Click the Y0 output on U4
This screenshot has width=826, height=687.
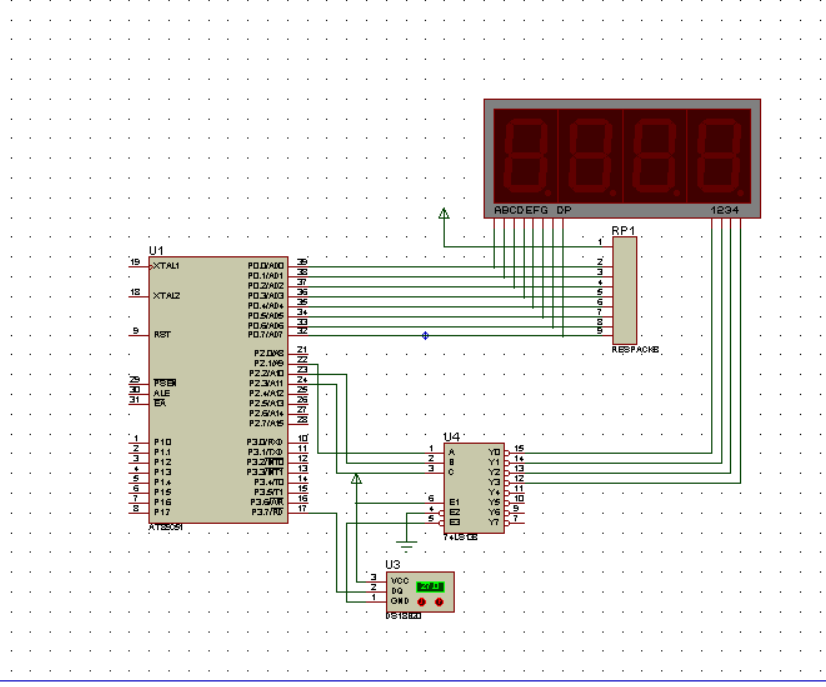pyautogui.click(x=494, y=453)
